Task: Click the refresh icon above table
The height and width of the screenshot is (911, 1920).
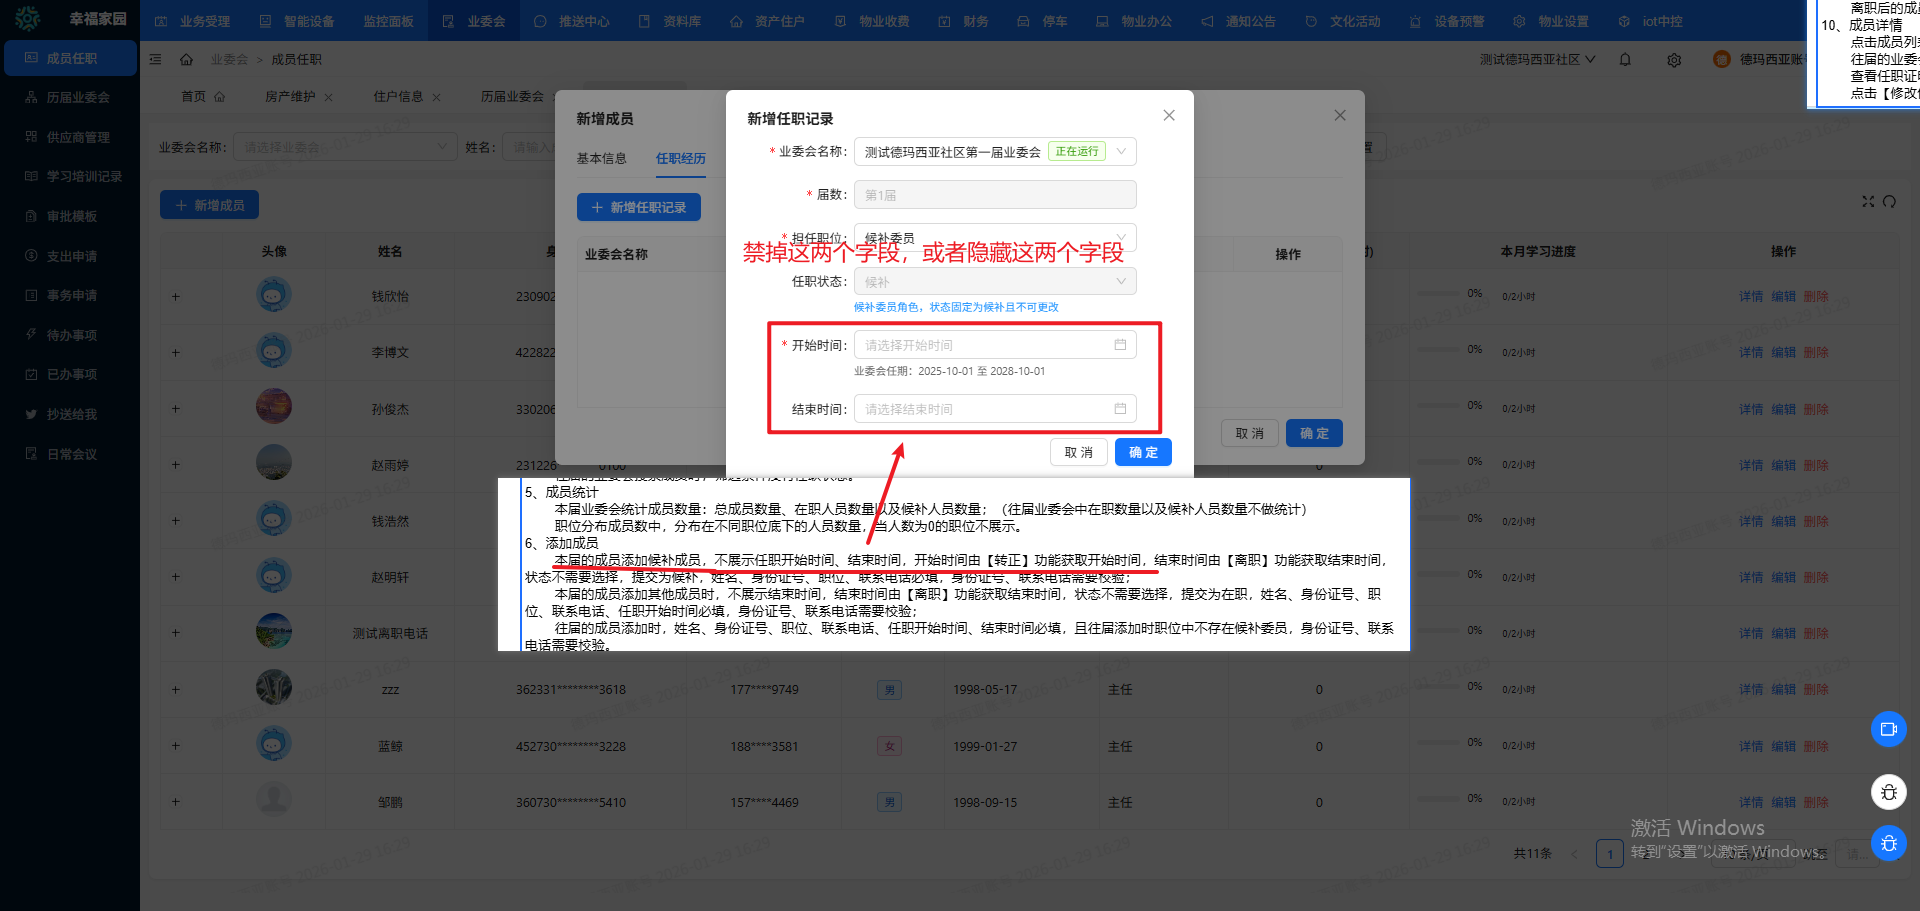Action: (x=1889, y=202)
